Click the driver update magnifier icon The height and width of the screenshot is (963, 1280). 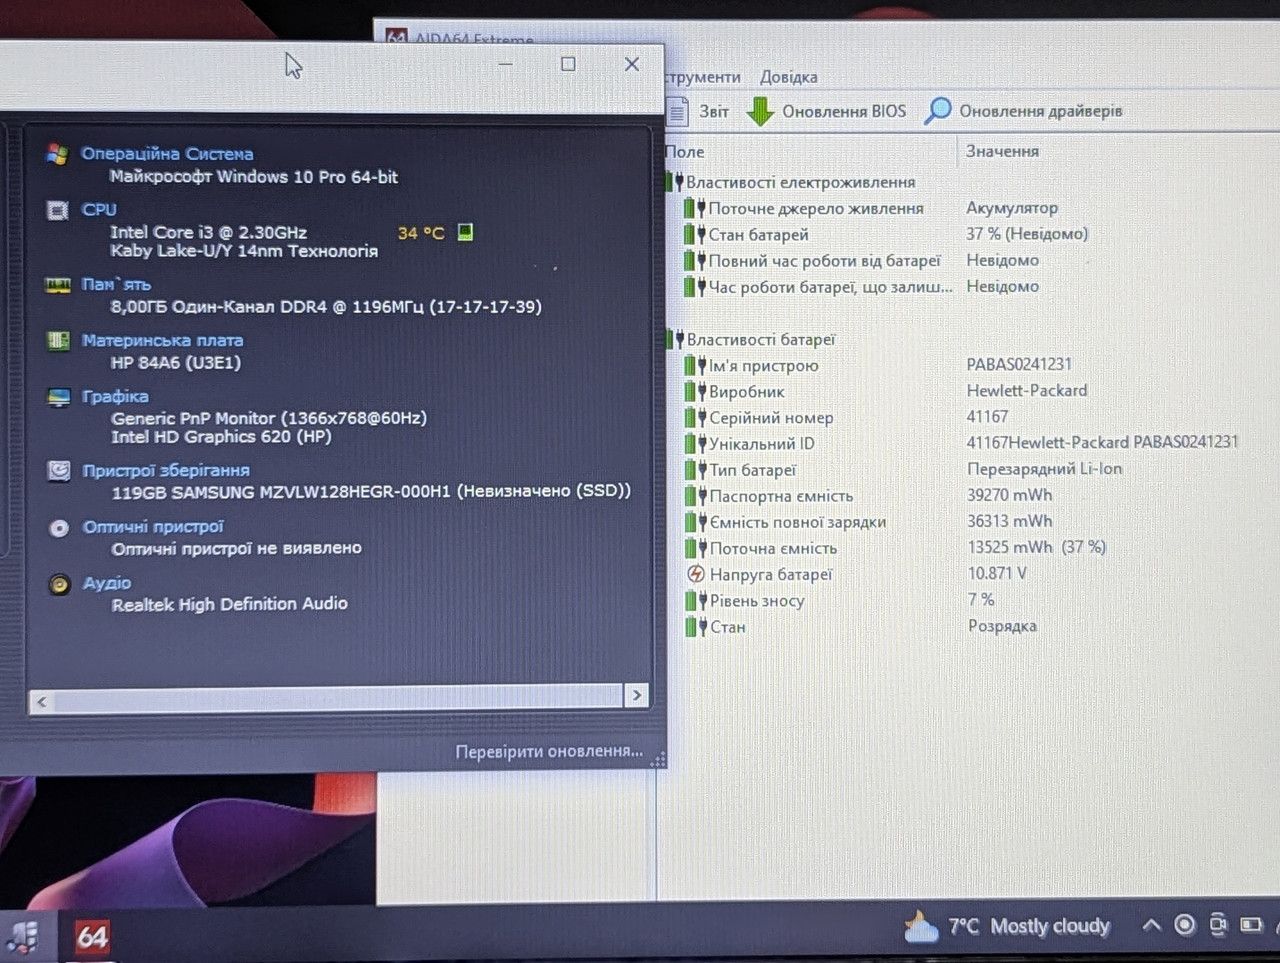(x=937, y=110)
